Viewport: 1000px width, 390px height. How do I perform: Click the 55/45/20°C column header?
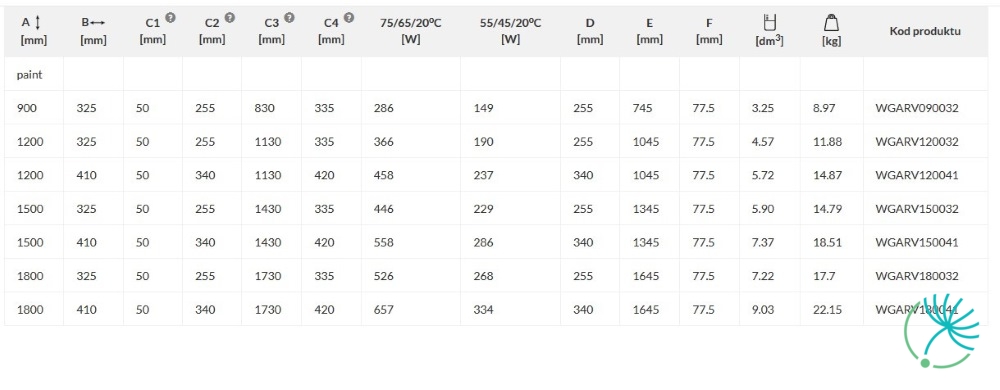pyautogui.click(x=510, y=31)
